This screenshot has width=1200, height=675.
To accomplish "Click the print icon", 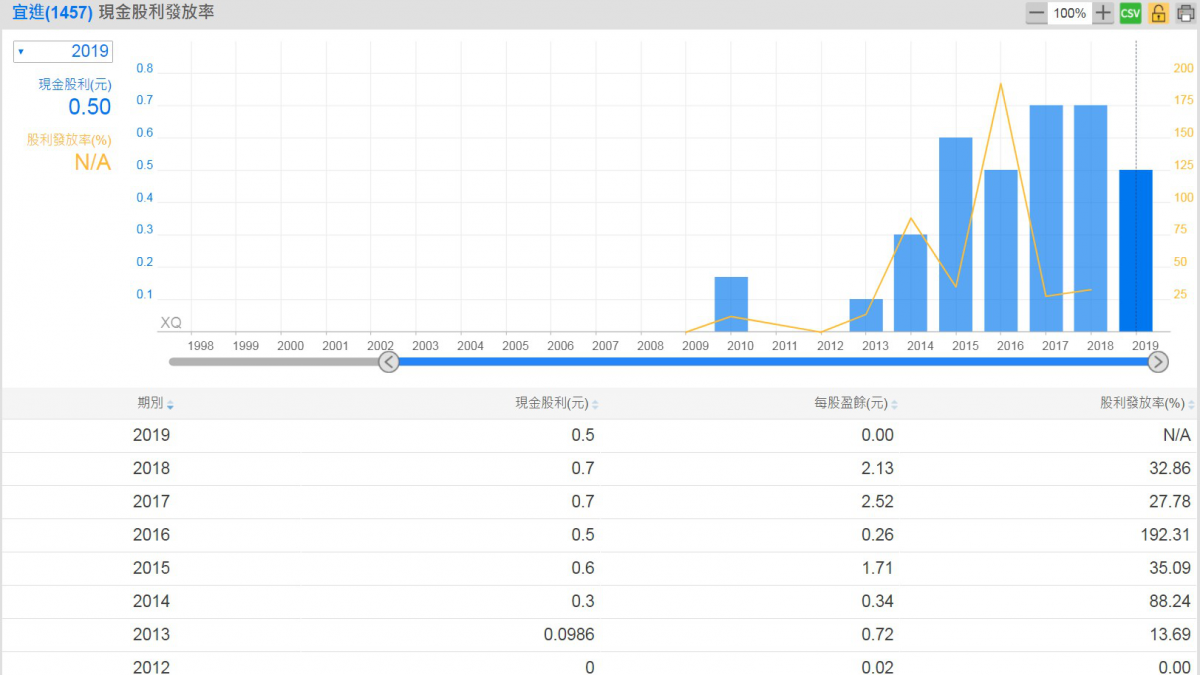I will click(1186, 13).
